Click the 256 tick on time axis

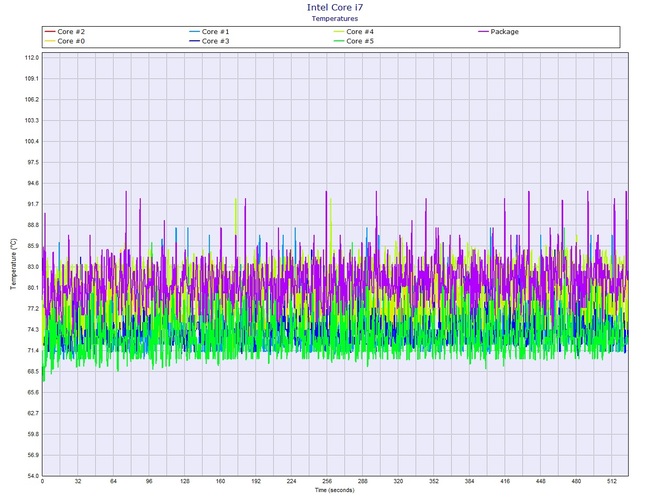[327, 481]
